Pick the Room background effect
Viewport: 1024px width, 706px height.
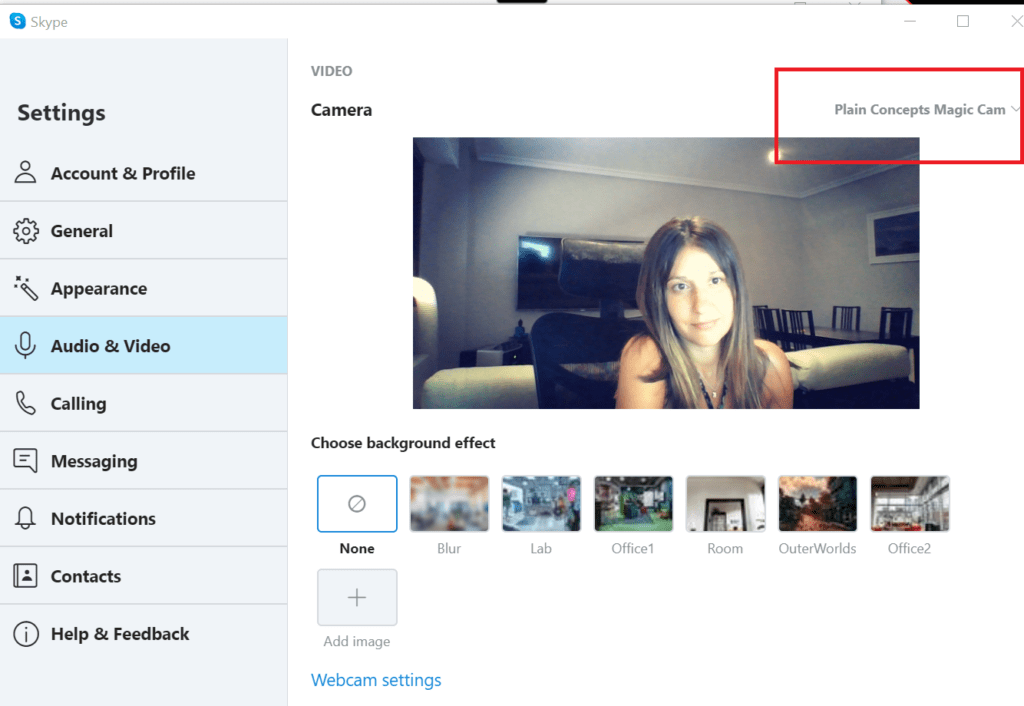point(725,503)
